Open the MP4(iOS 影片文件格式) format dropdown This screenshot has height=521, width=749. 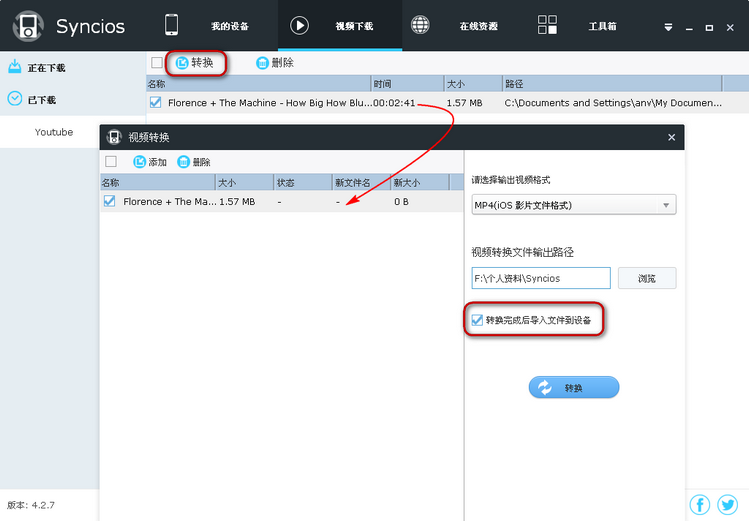tap(574, 205)
